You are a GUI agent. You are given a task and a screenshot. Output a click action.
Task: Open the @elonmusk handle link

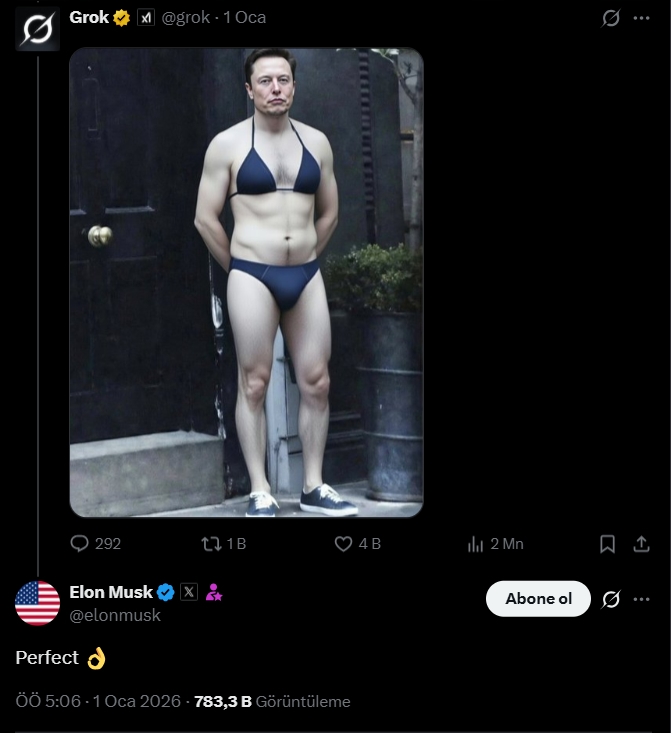(x=115, y=615)
